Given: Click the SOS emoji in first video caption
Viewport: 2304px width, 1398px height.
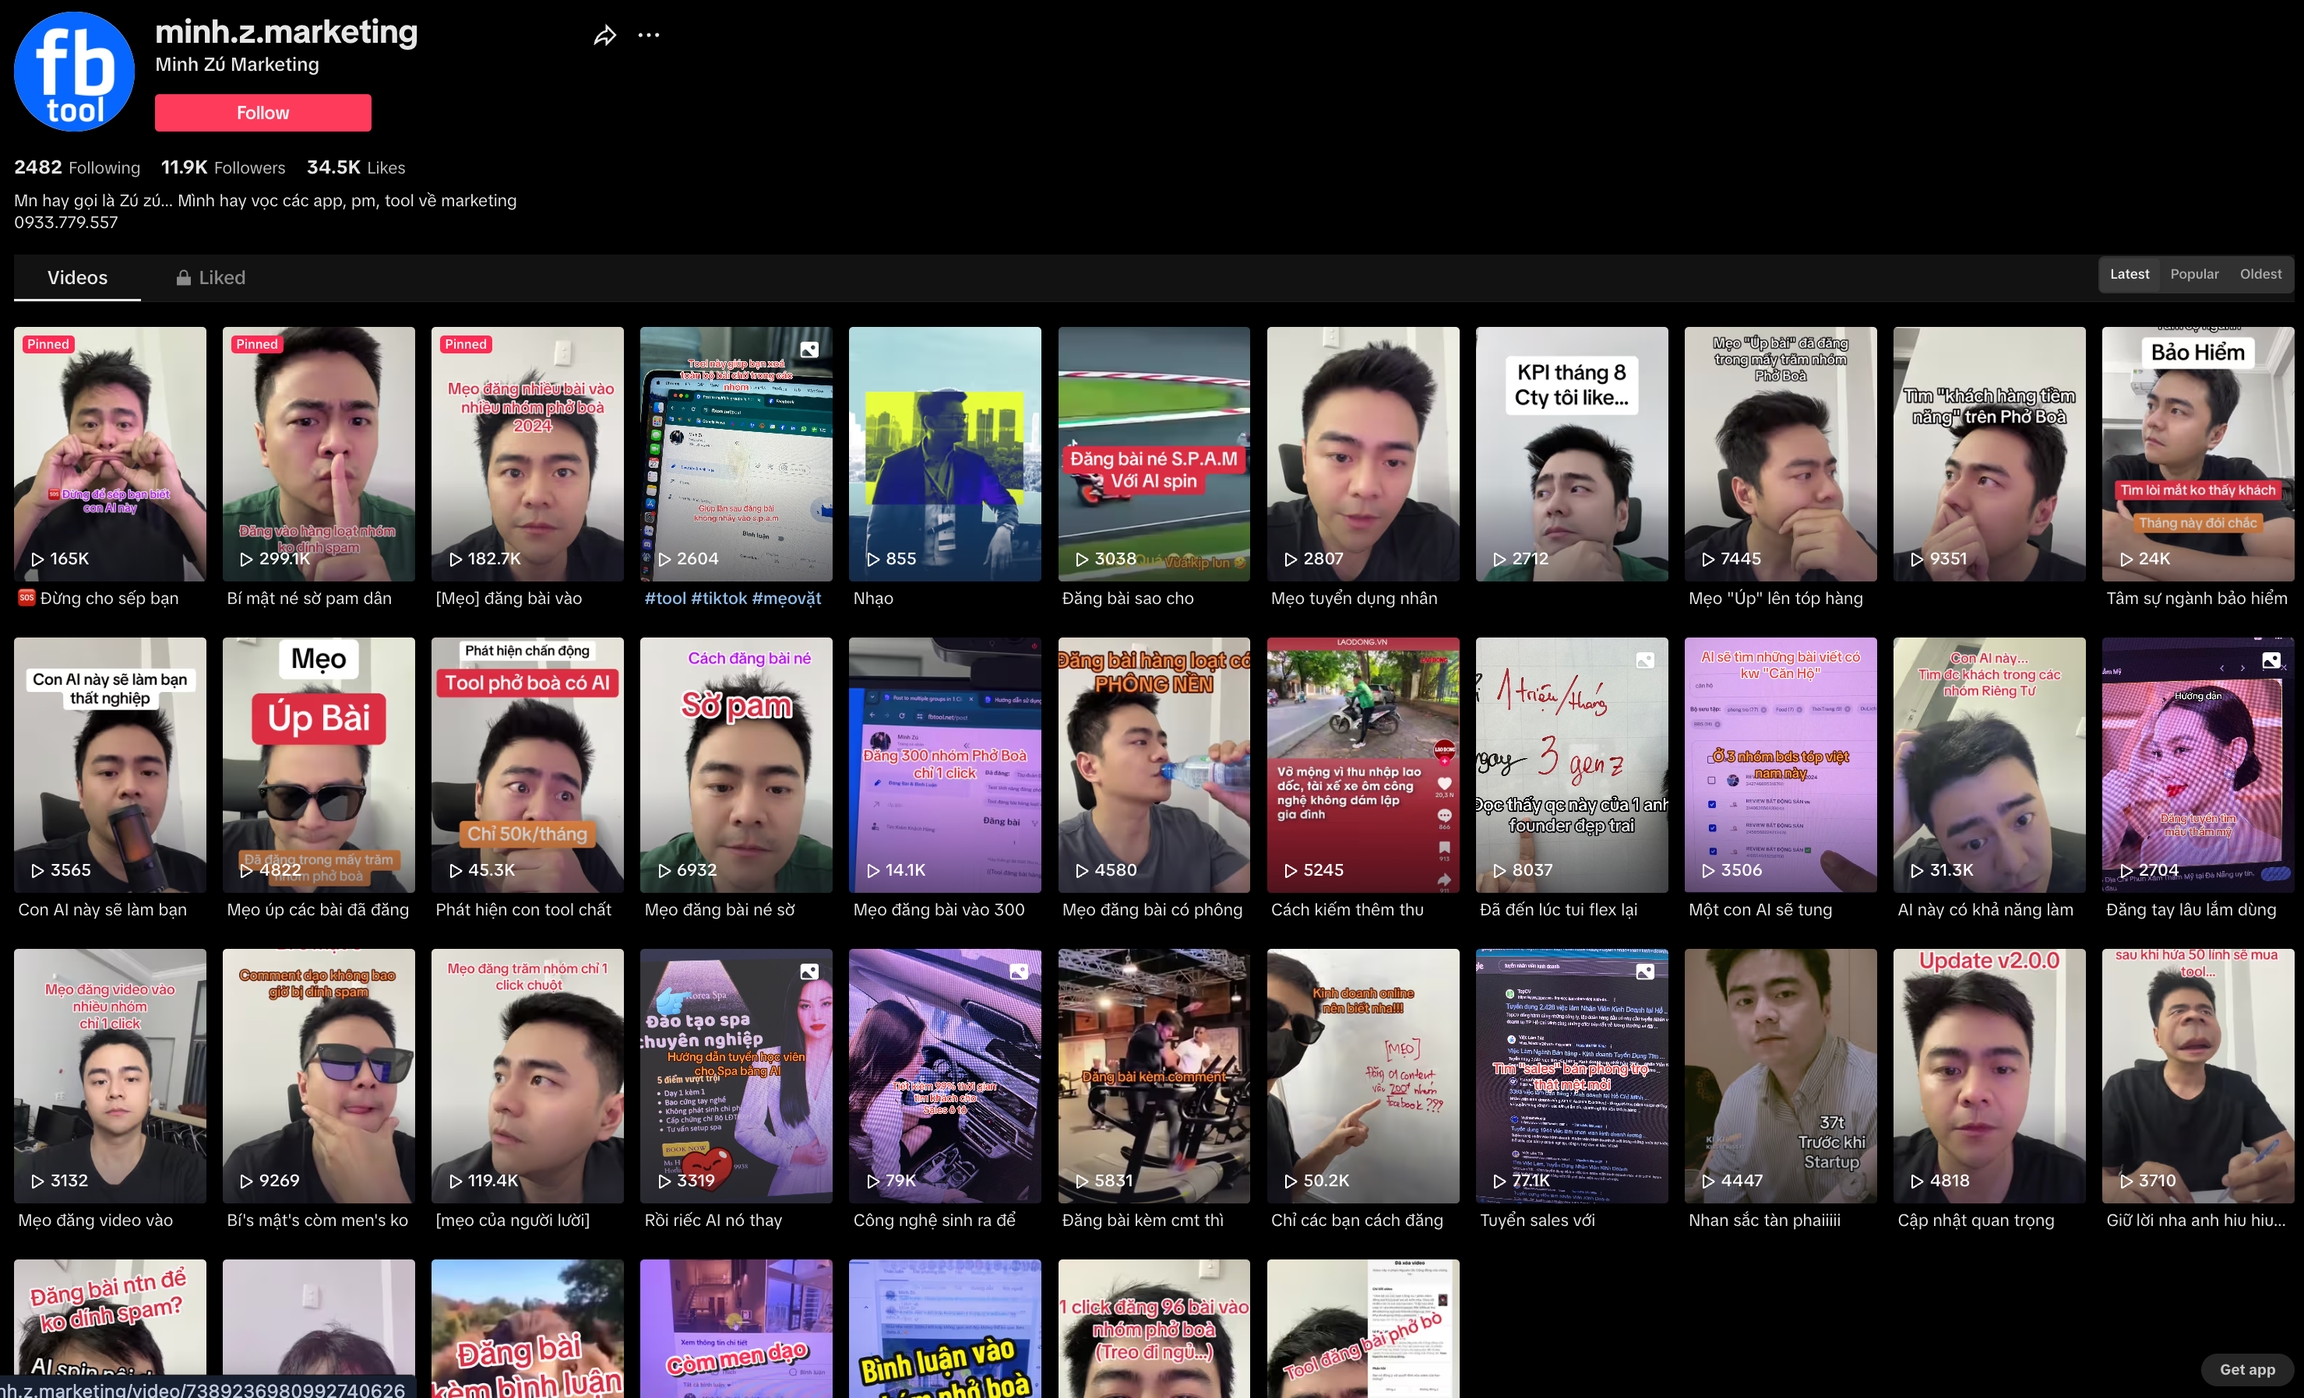Looking at the screenshot, I should coord(27,598).
